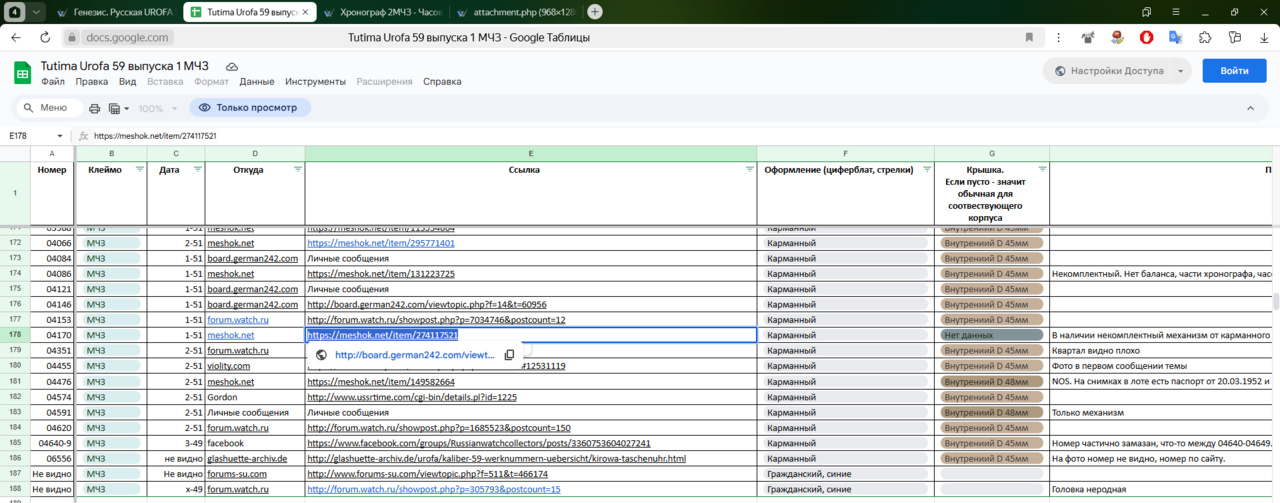Open the browser downloads icon
The width and height of the screenshot is (1280, 503).
[1264, 37]
